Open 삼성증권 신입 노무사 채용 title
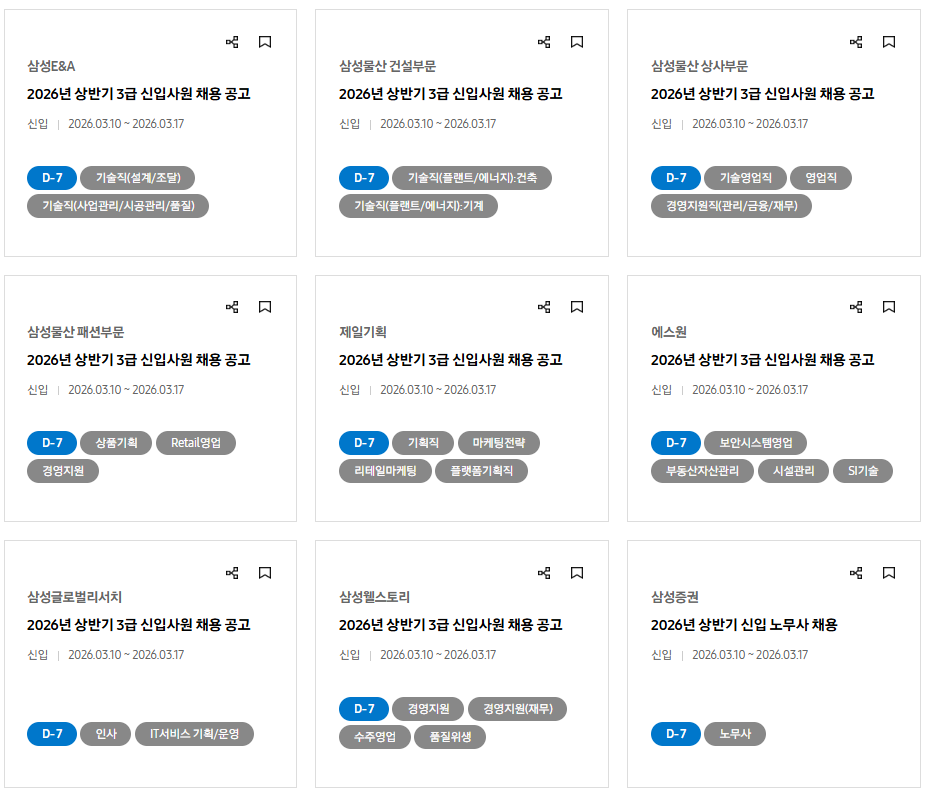This screenshot has width=927, height=790. pos(744,625)
